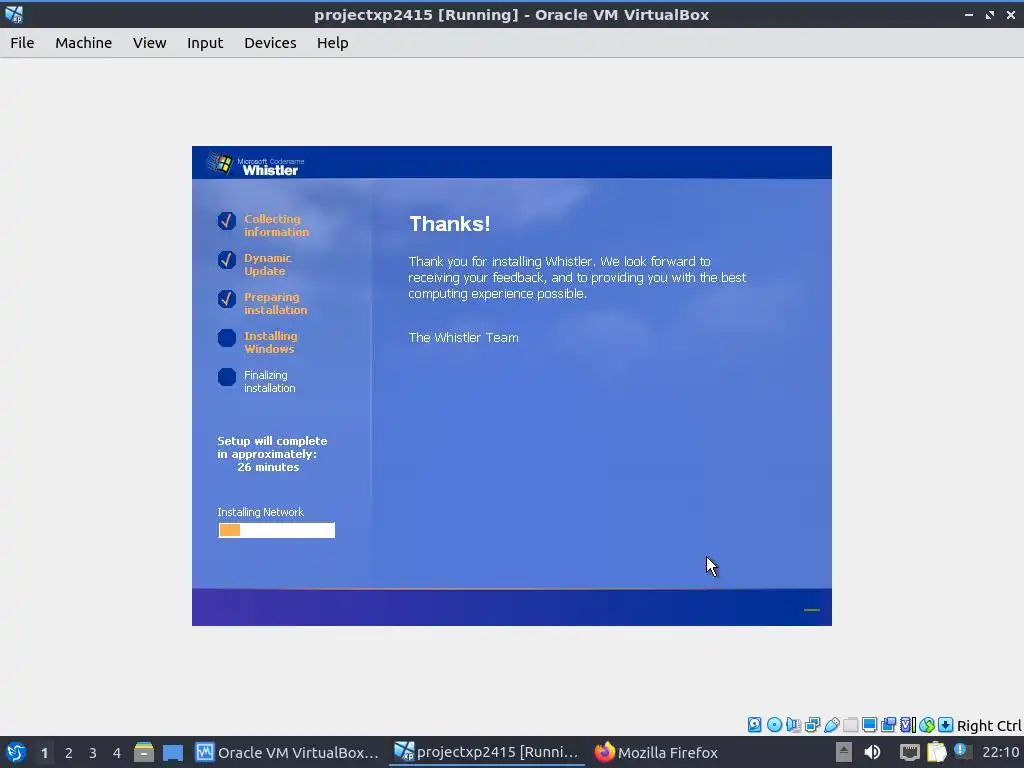Click the Thanks! heading in setup
The width and height of the screenshot is (1024, 768).
(x=449, y=224)
